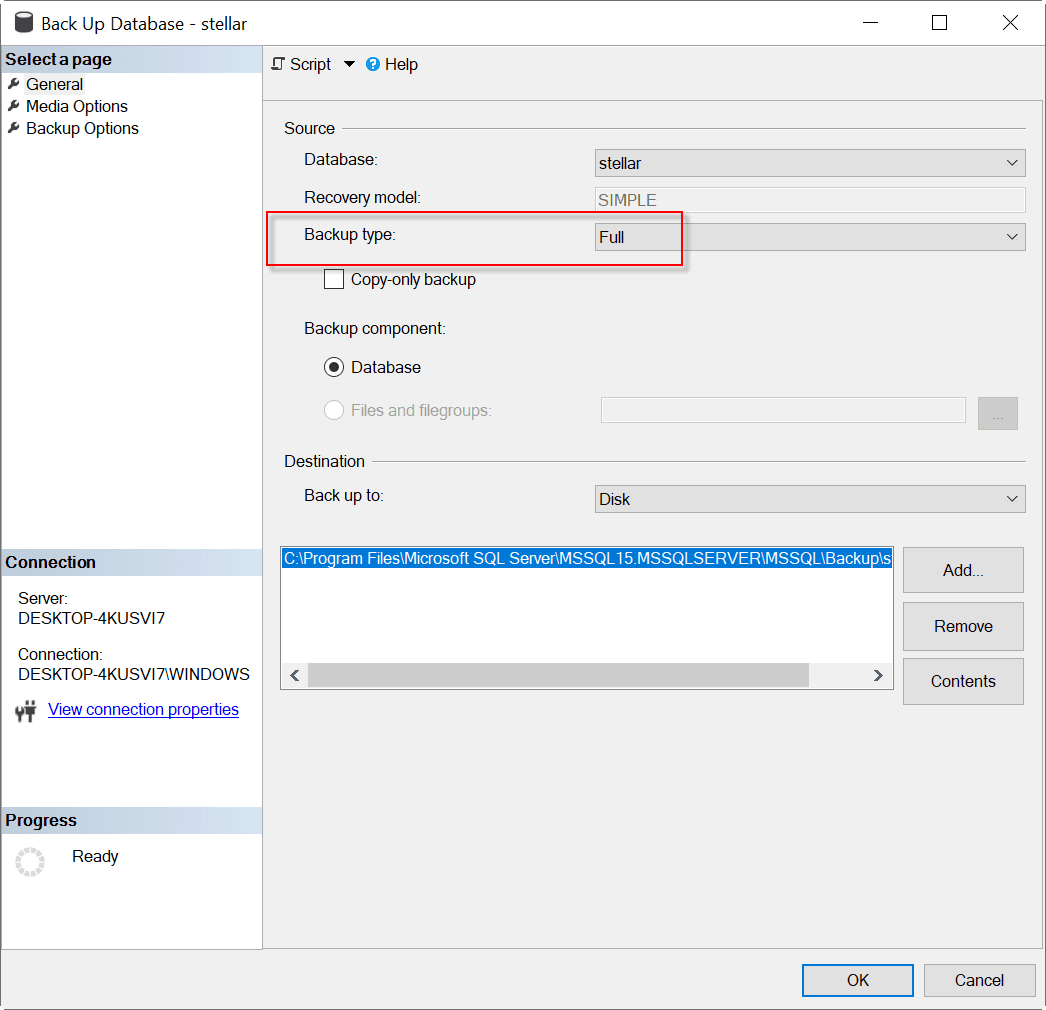Image resolution: width=1046 pixels, height=1010 pixels.
Task: Switch to the Media Options page
Action: pyautogui.click(x=77, y=106)
